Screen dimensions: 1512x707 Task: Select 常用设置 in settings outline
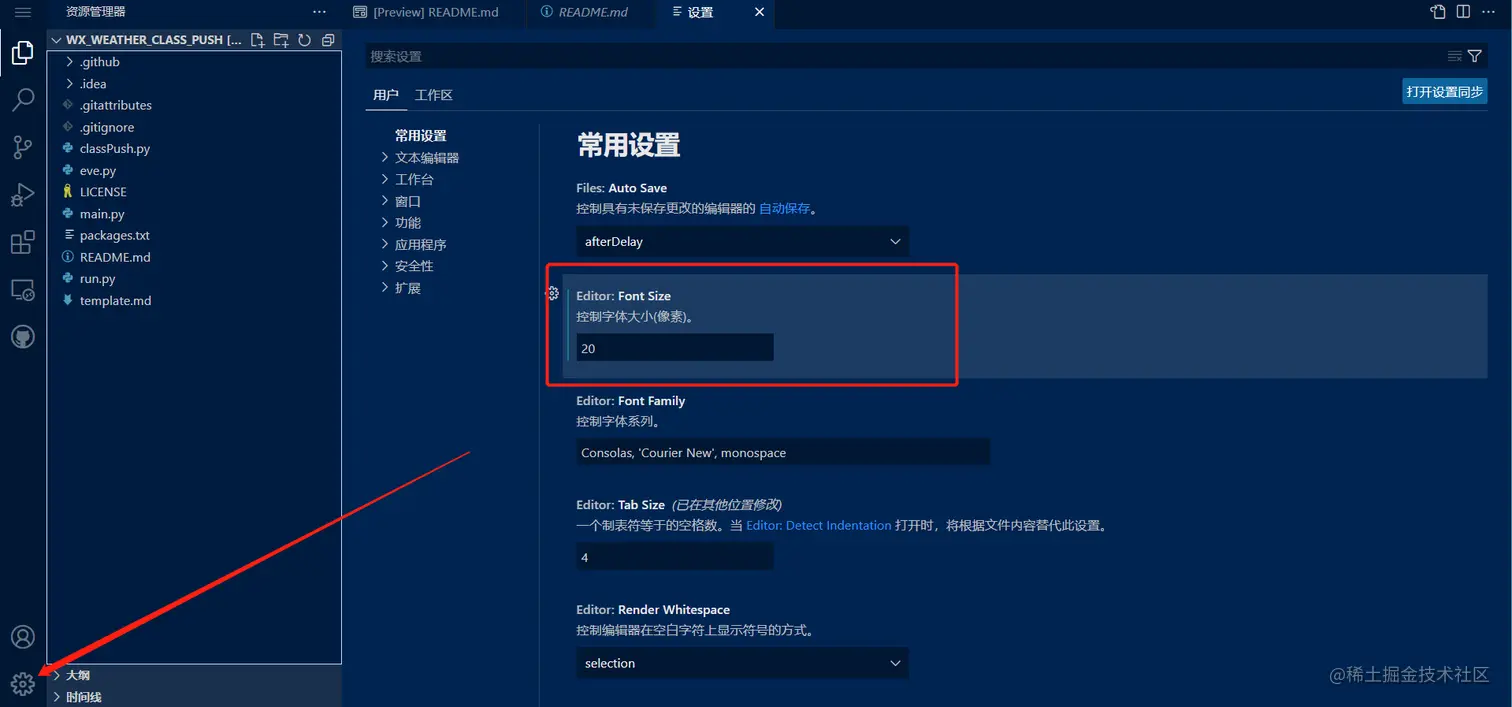[420, 136]
